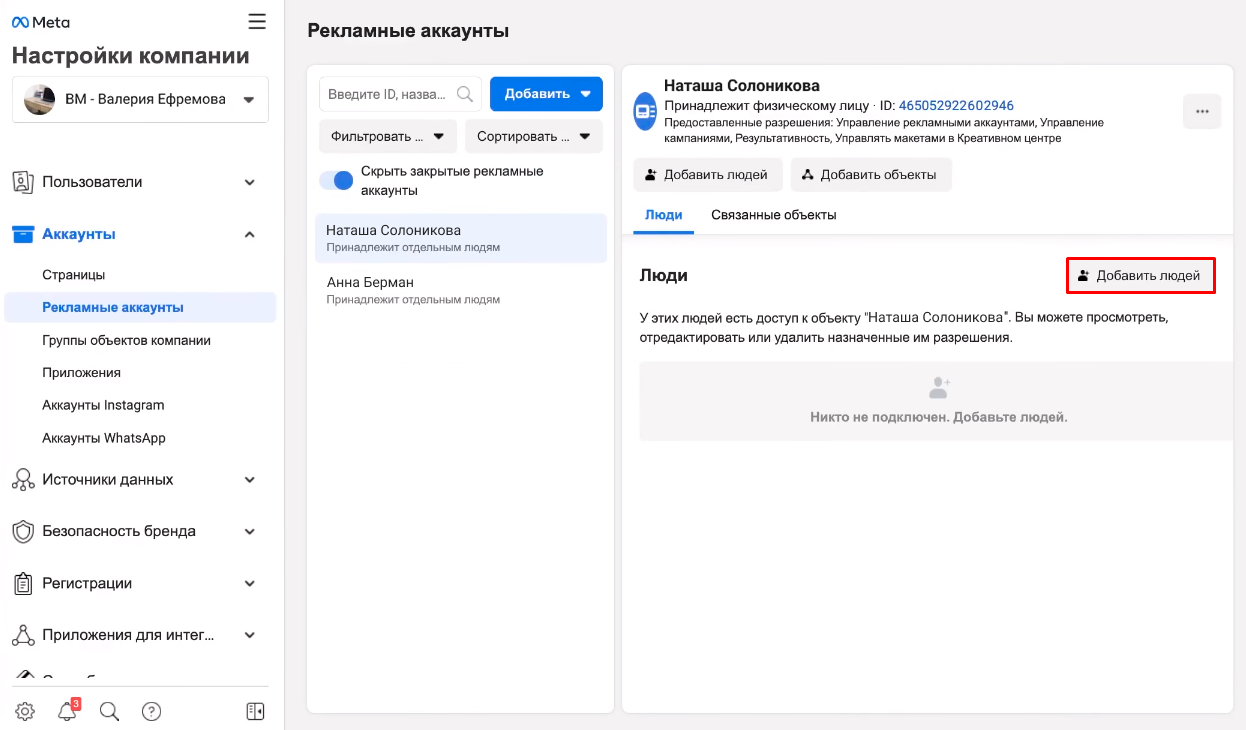Focus the Введите ID, назва... search field
The height and width of the screenshot is (730, 1246).
pyautogui.click(x=400, y=94)
